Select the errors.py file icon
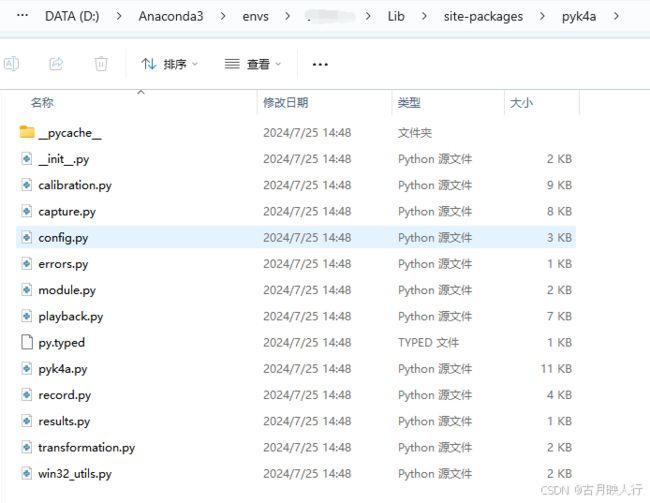 27,263
